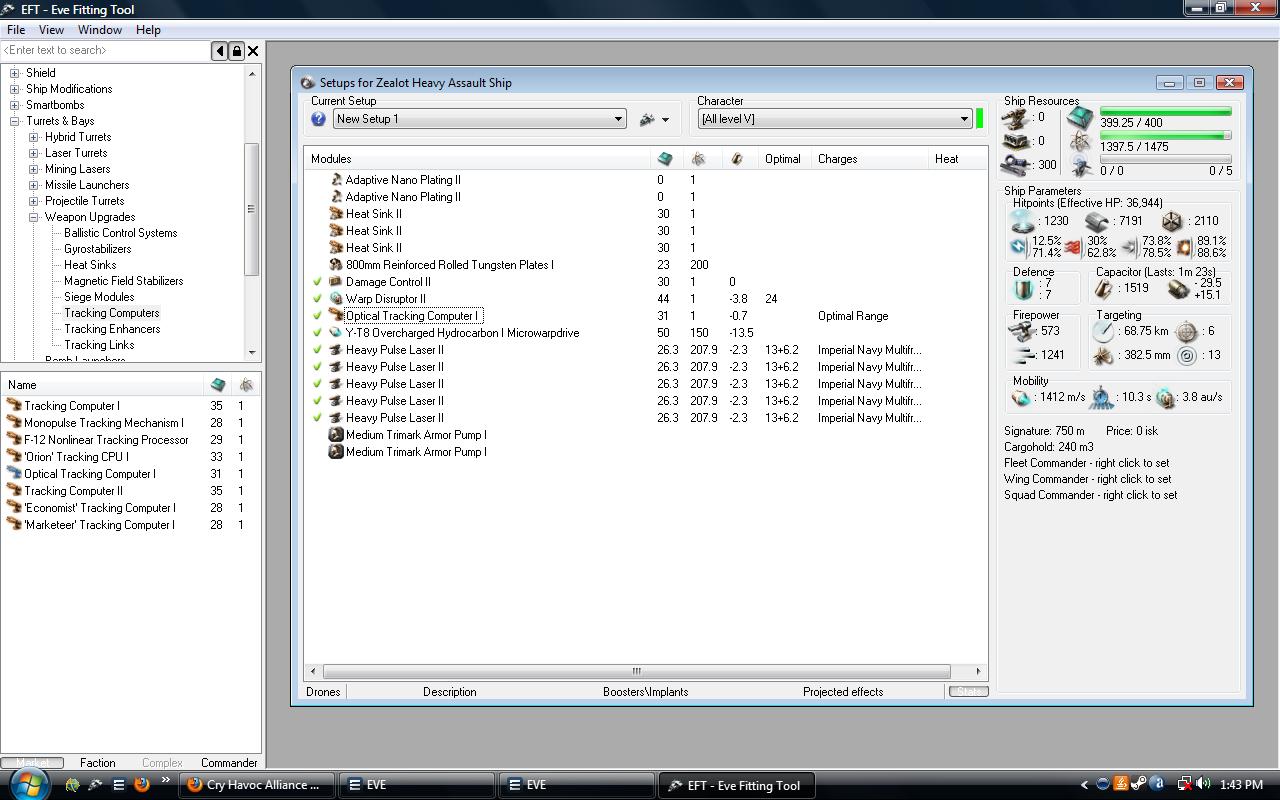
Task: Click the capacitor capacity icon showing 1519
Action: 1104,289
